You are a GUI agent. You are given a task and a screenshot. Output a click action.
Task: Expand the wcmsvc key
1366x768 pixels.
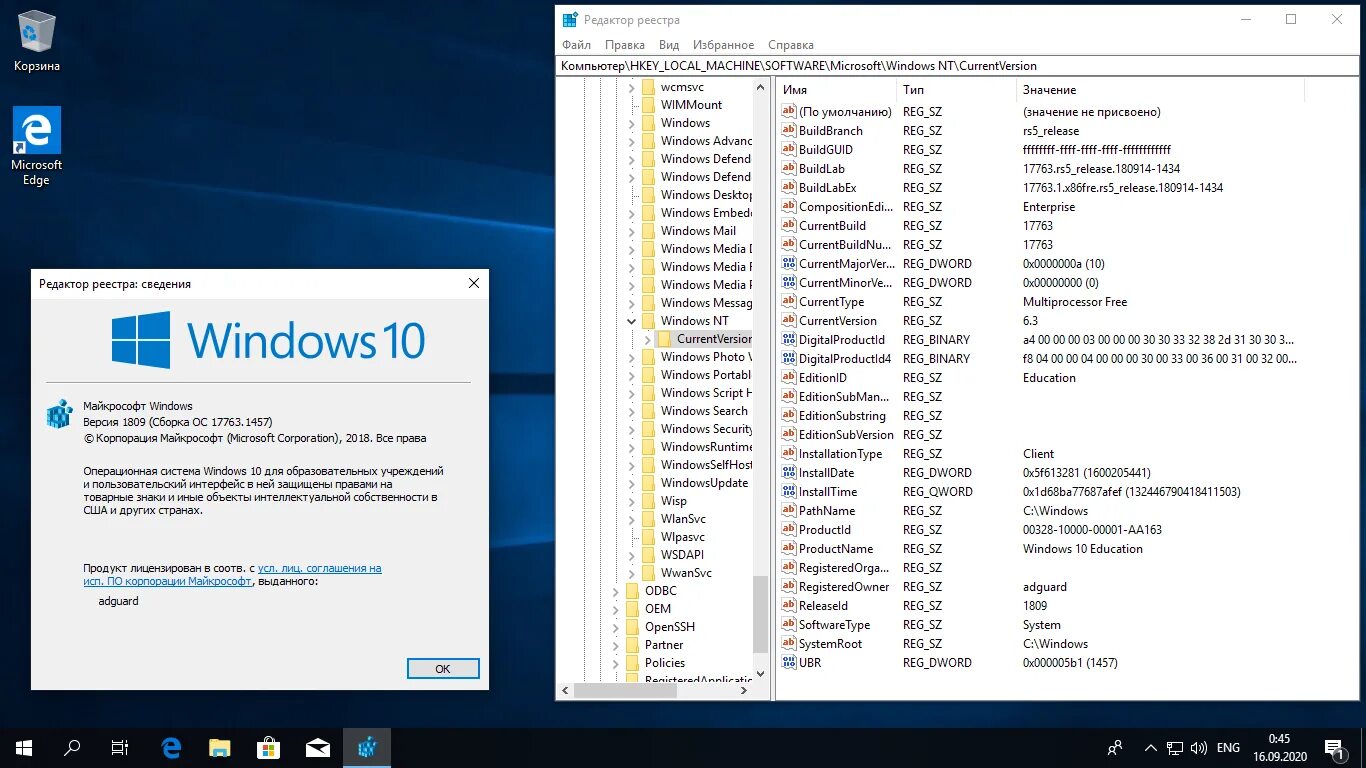point(631,87)
